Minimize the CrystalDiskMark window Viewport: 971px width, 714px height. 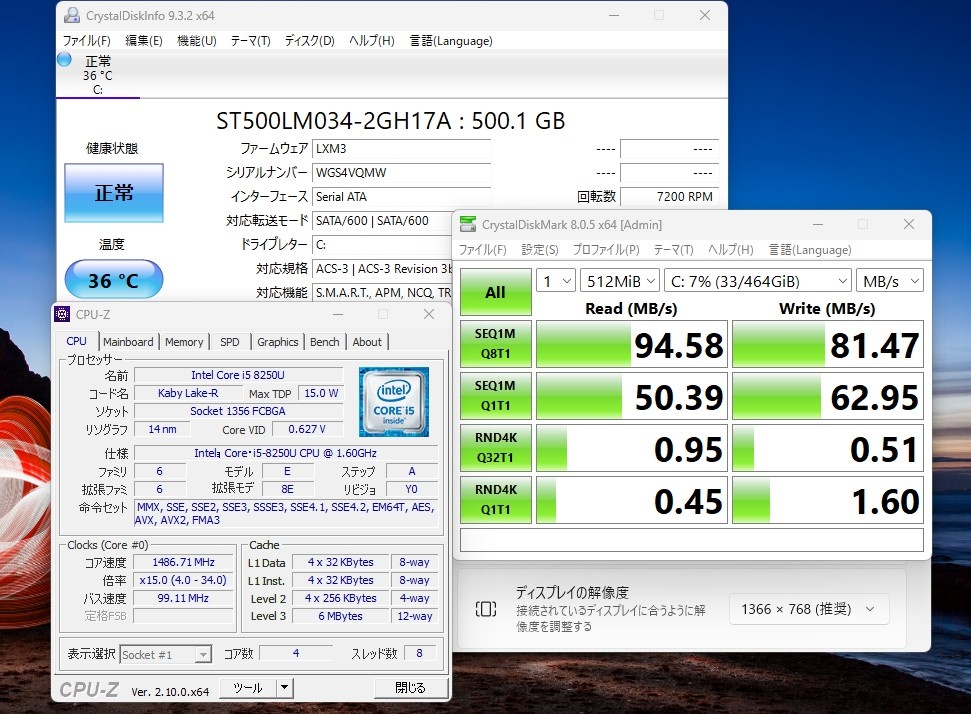click(x=818, y=224)
